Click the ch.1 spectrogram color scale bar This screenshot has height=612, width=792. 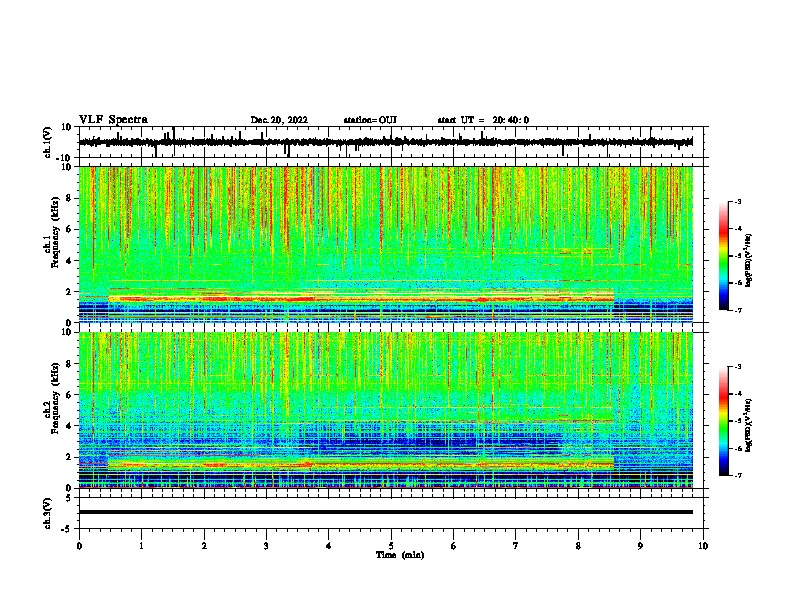point(724,256)
